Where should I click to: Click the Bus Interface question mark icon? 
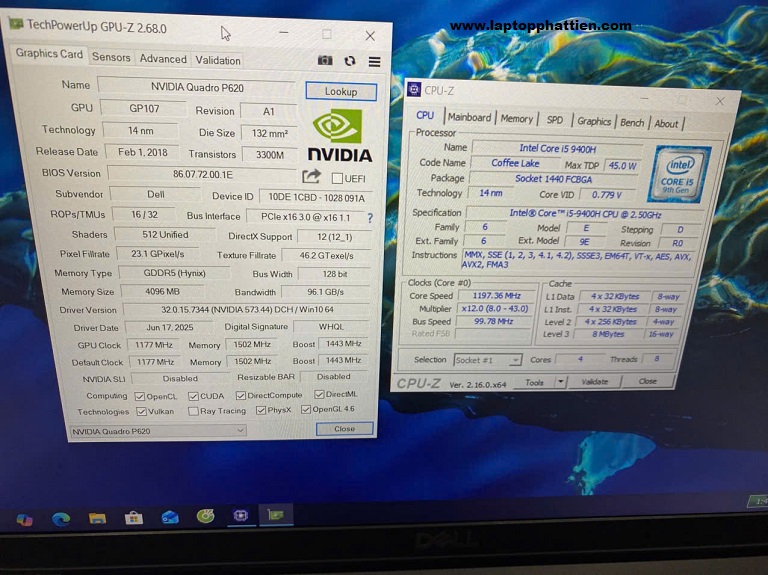click(x=369, y=217)
